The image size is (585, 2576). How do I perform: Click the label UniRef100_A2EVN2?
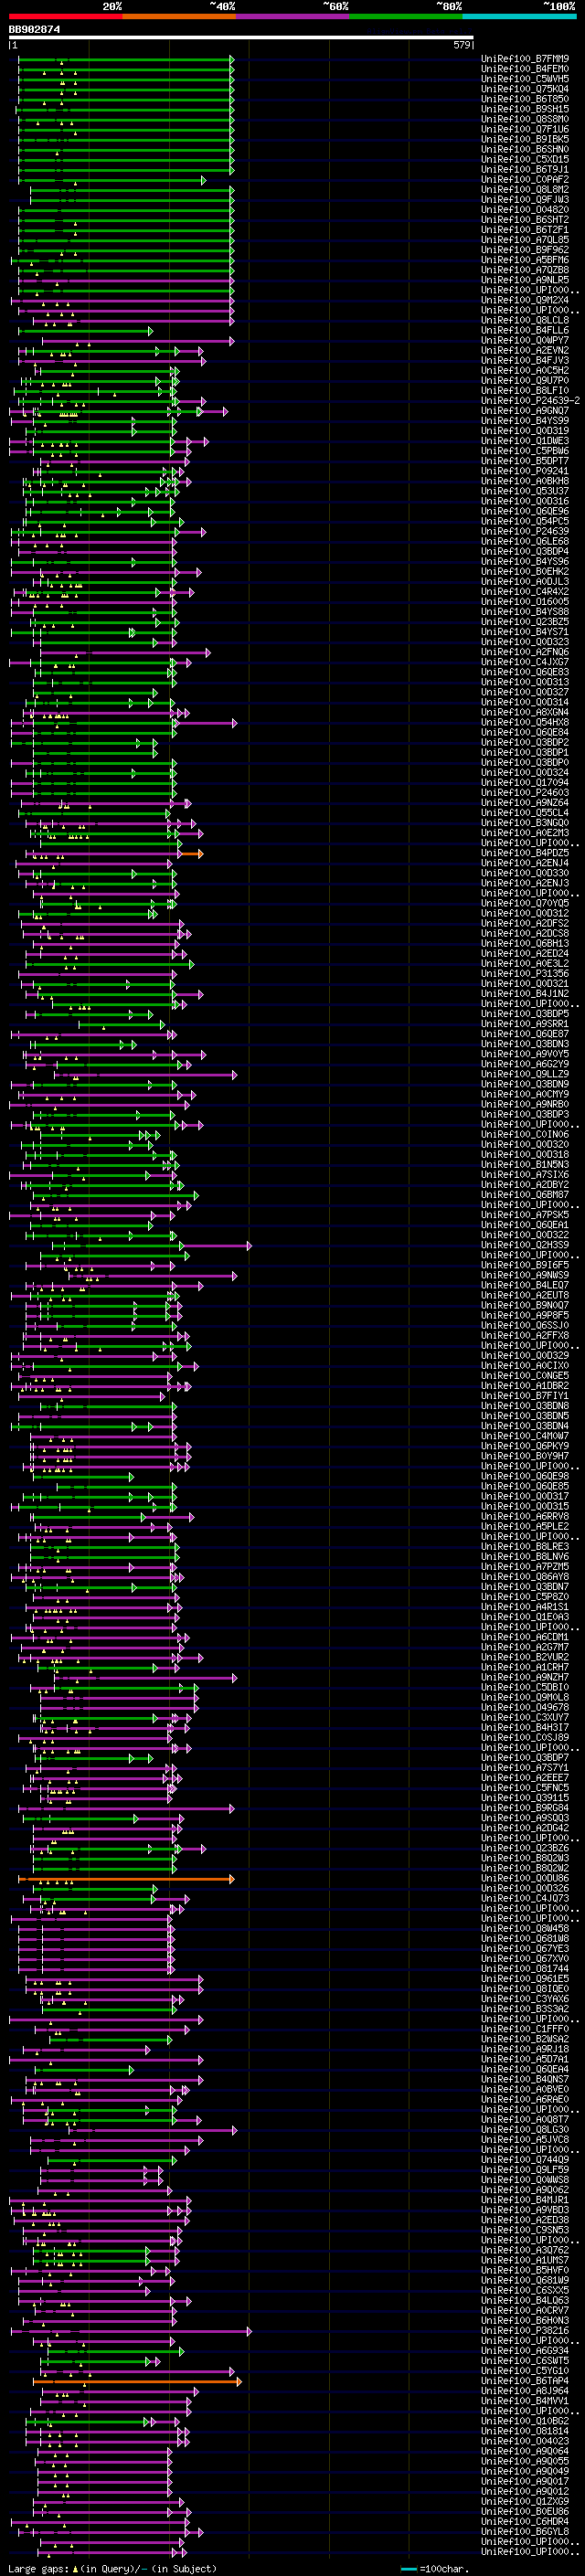525,350
